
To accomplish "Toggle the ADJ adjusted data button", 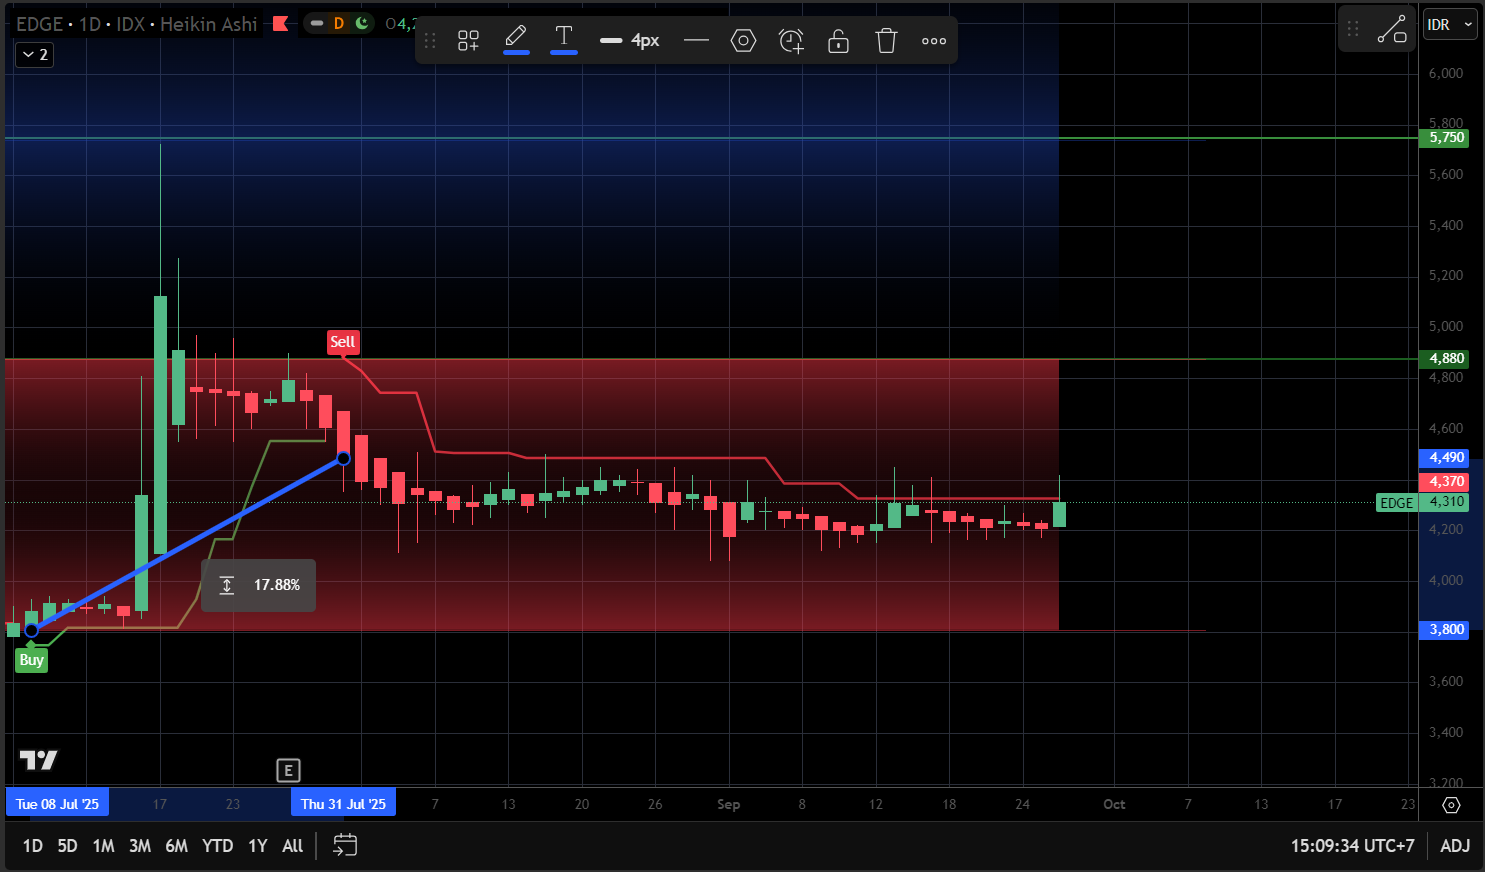I will [1454, 846].
